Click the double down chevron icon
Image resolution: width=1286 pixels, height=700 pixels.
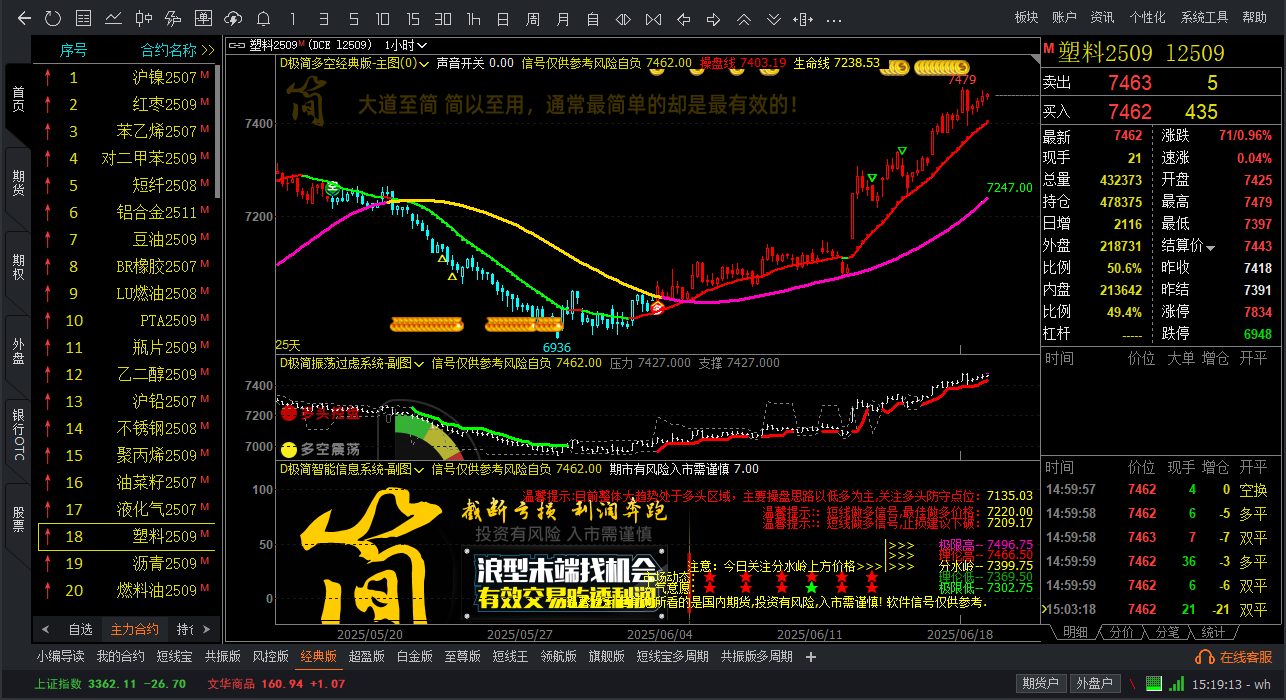(x=774, y=18)
